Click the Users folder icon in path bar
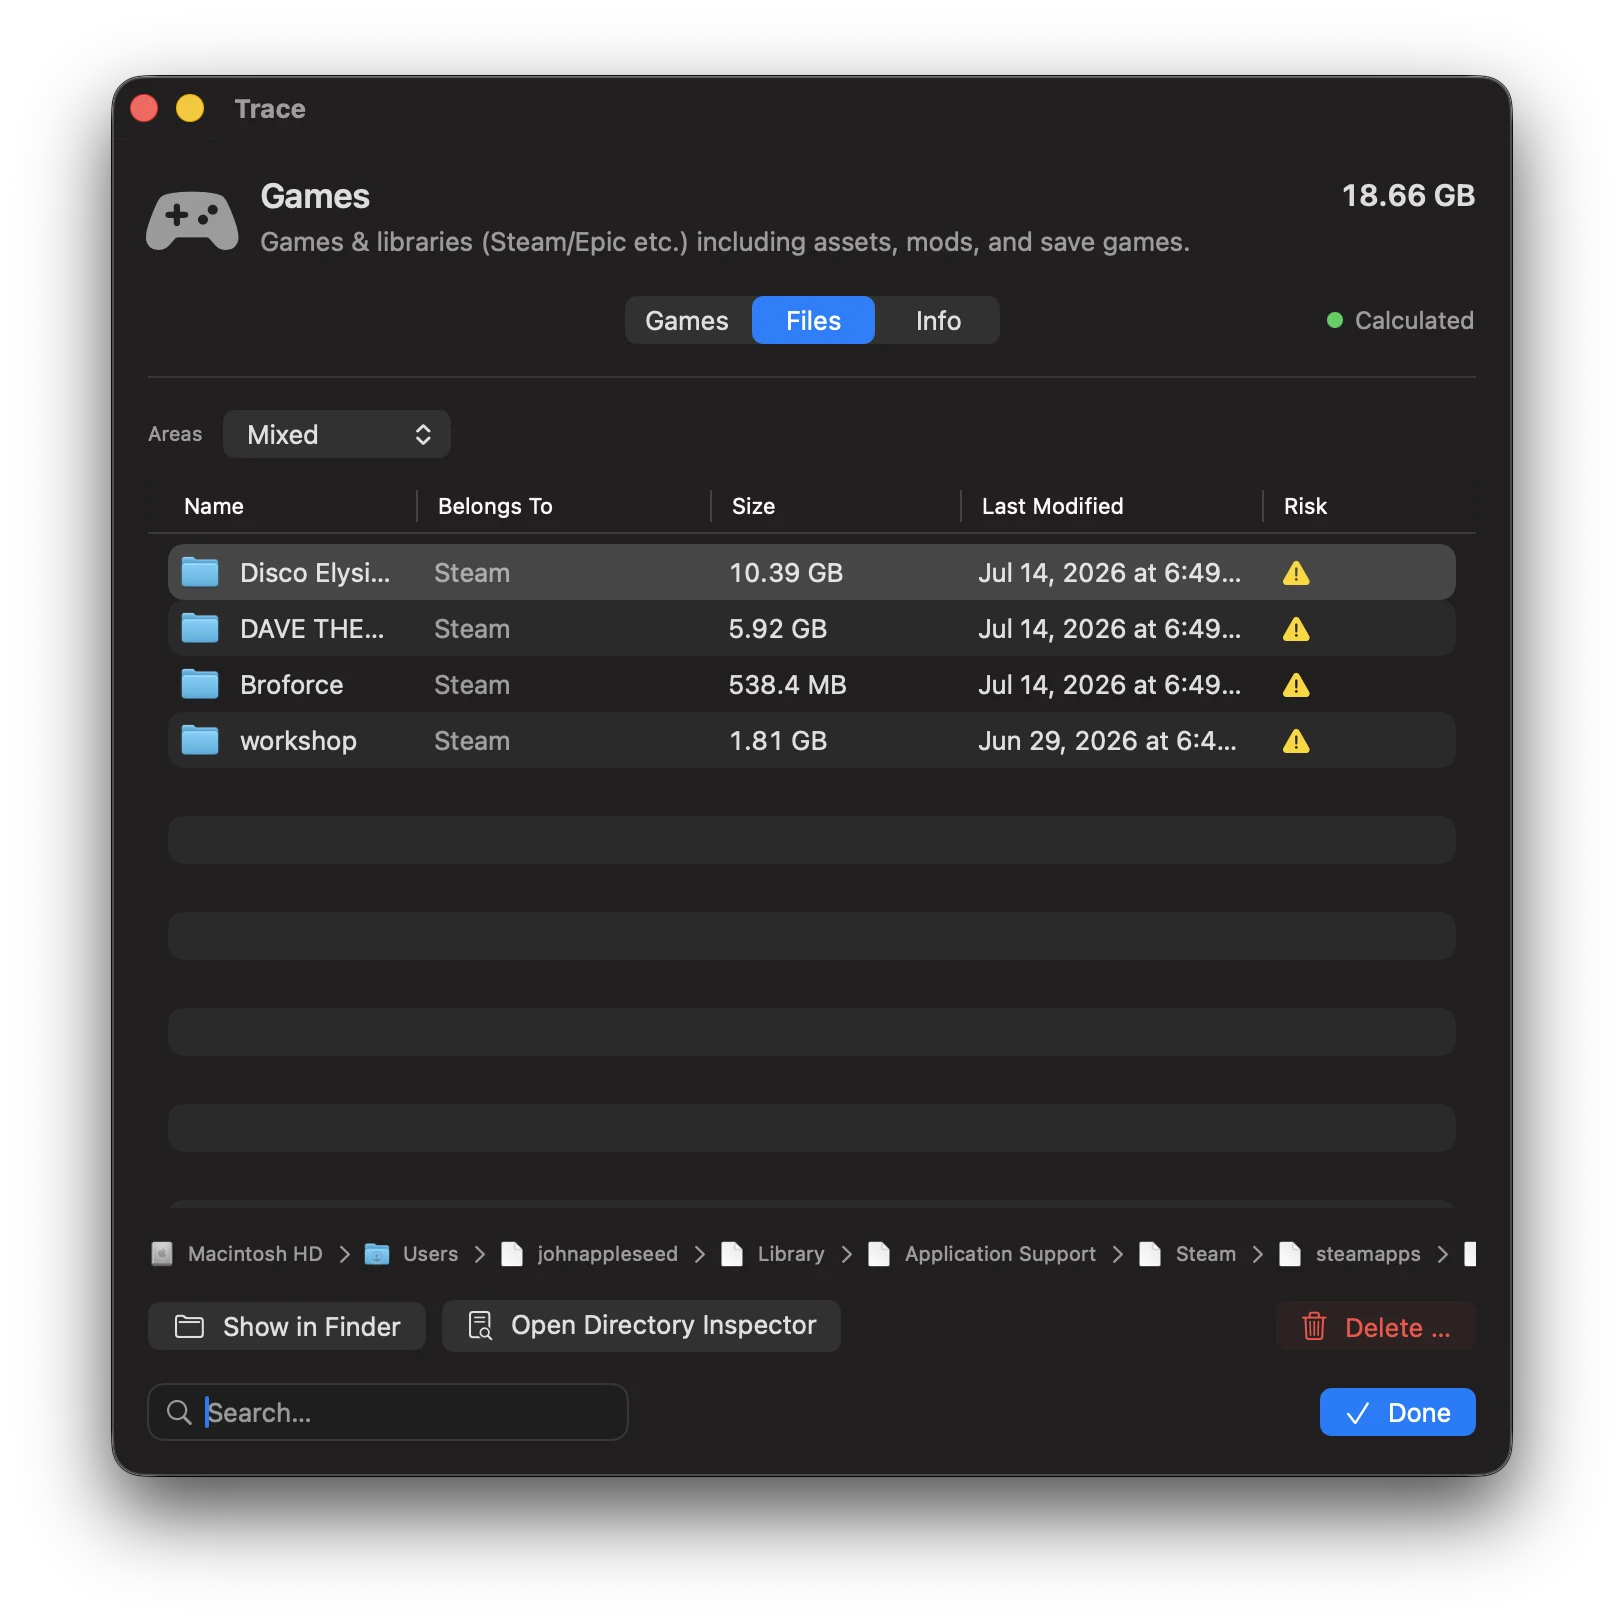The height and width of the screenshot is (1624, 1624). [x=377, y=1254]
